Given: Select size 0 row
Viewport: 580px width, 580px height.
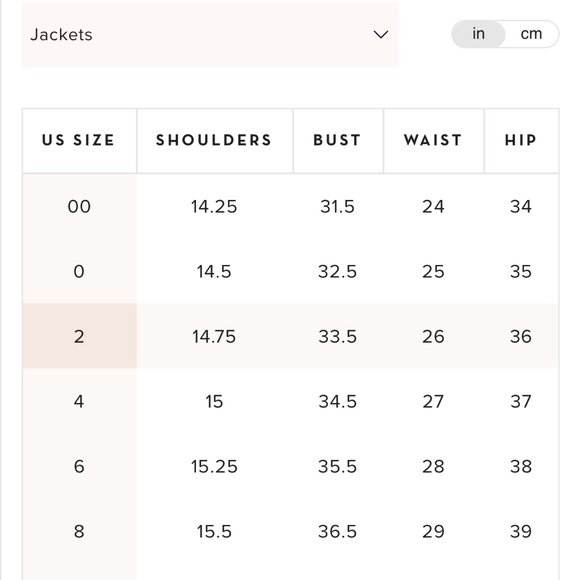Looking at the screenshot, I should [x=290, y=272].
